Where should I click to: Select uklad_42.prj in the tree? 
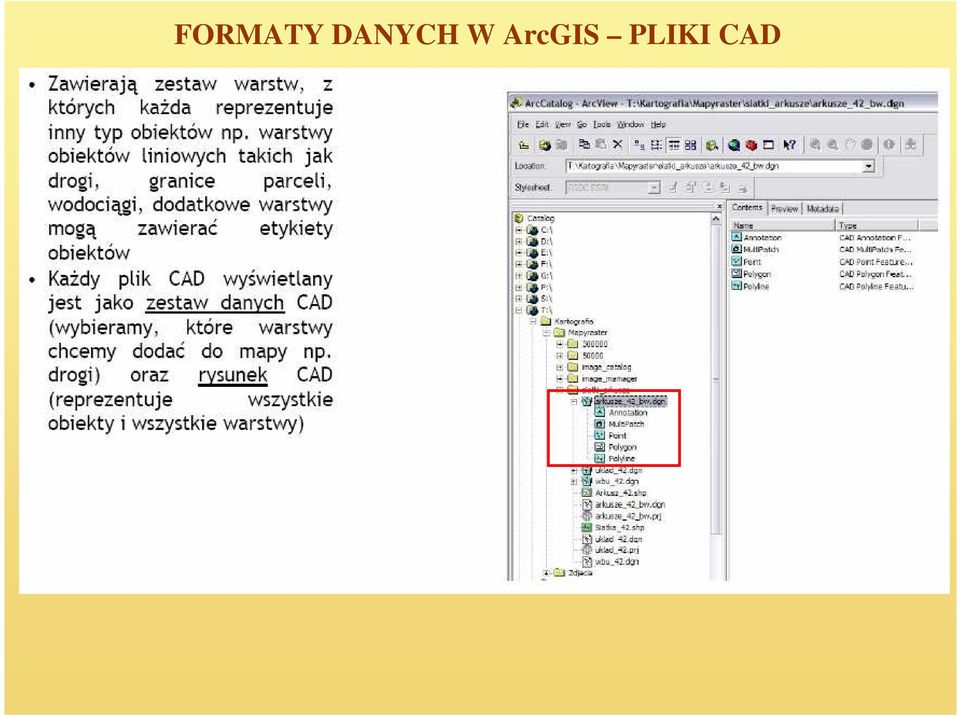tap(610, 550)
